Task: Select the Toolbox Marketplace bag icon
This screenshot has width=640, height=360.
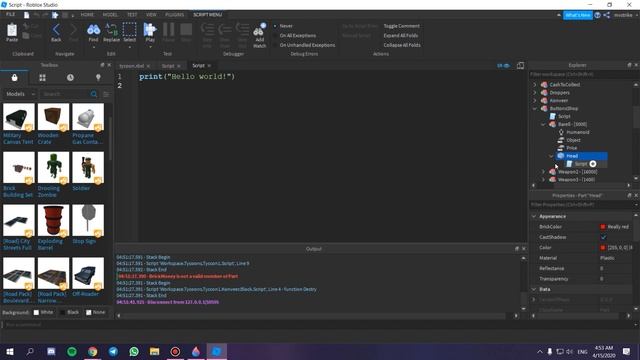Action: click(x=14, y=78)
